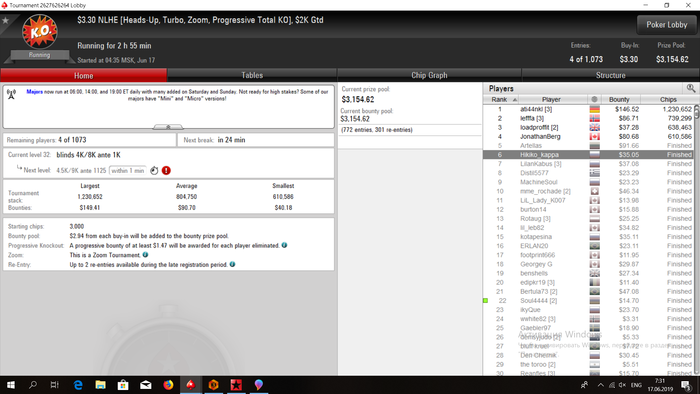Click the taskbar clock and date
The width and height of the screenshot is (700, 394).
click(660, 385)
